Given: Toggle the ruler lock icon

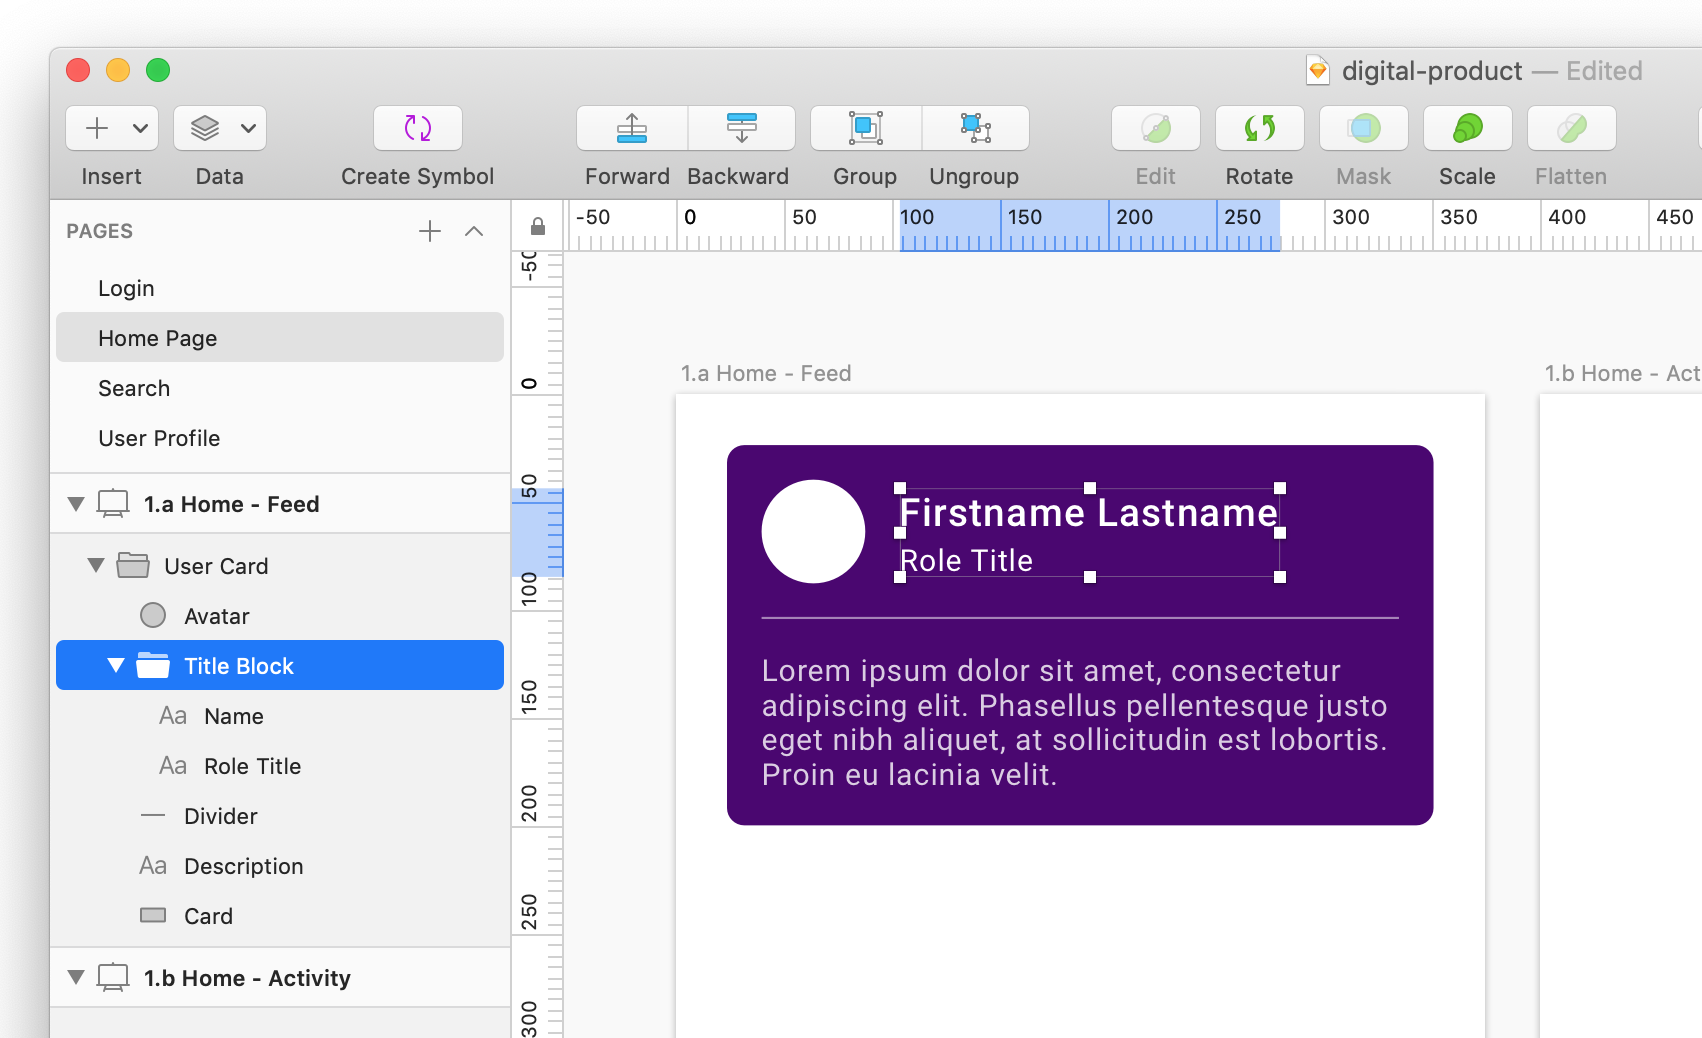Looking at the screenshot, I should point(538,227).
